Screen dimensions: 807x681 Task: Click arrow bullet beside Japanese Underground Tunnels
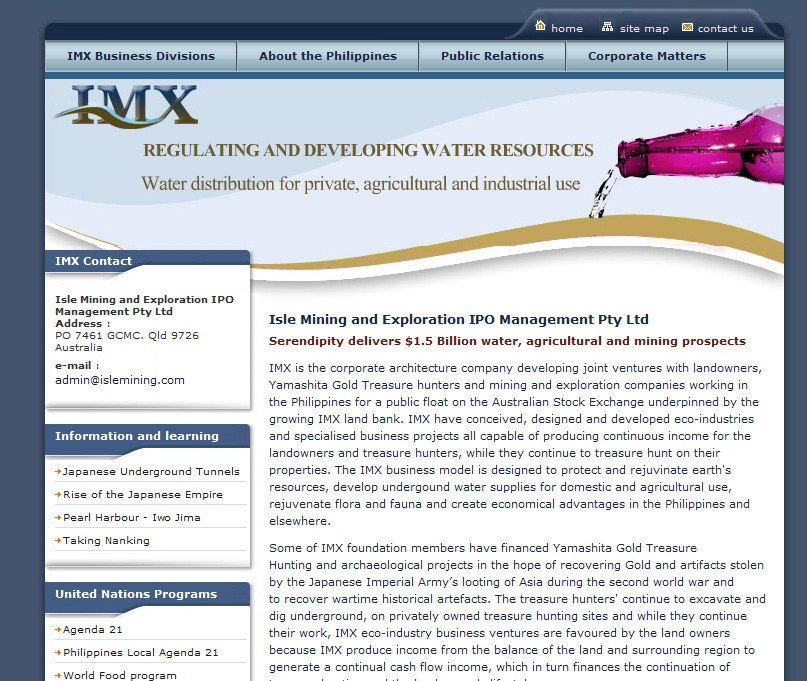point(58,472)
